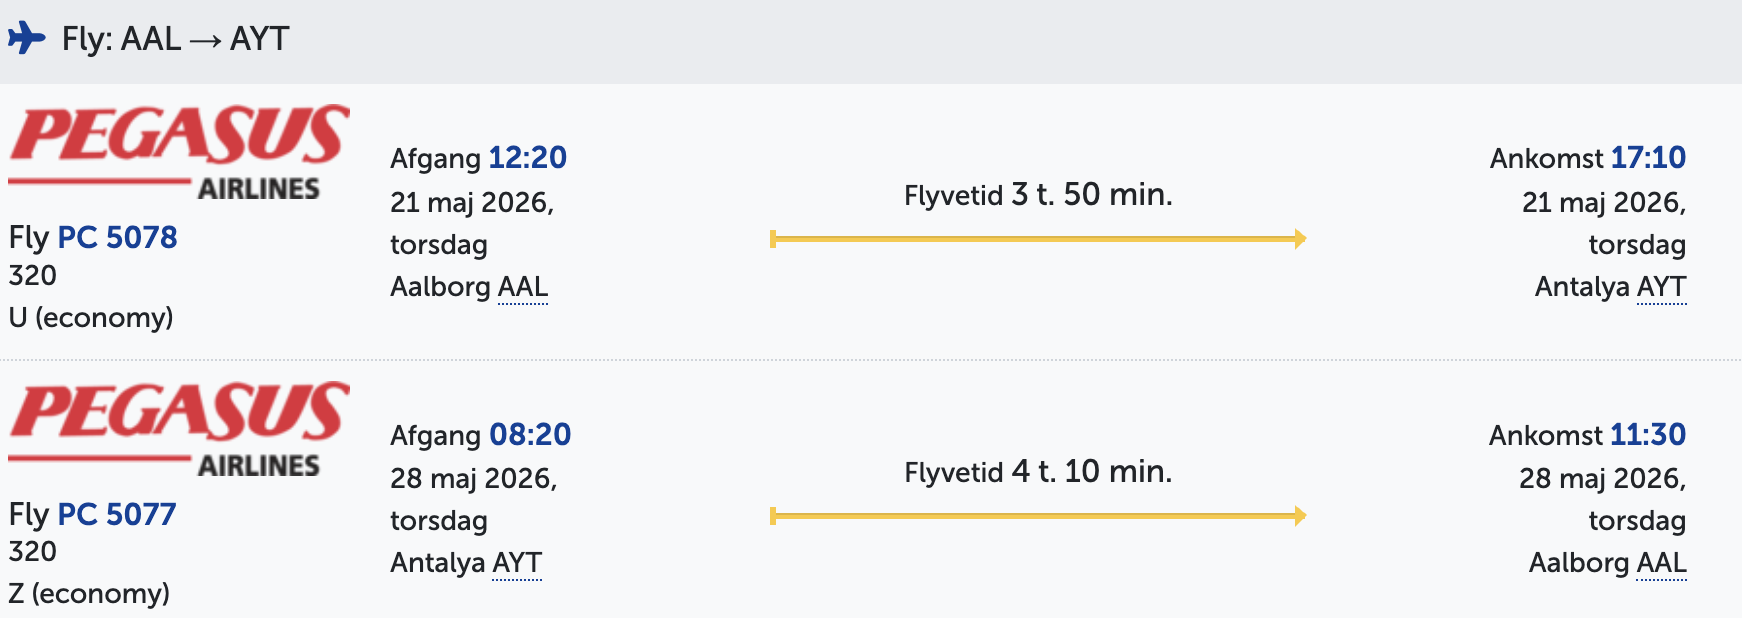Select departure time 08:20
Image resolution: width=1742 pixels, height=618 pixels.
coord(529,435)
